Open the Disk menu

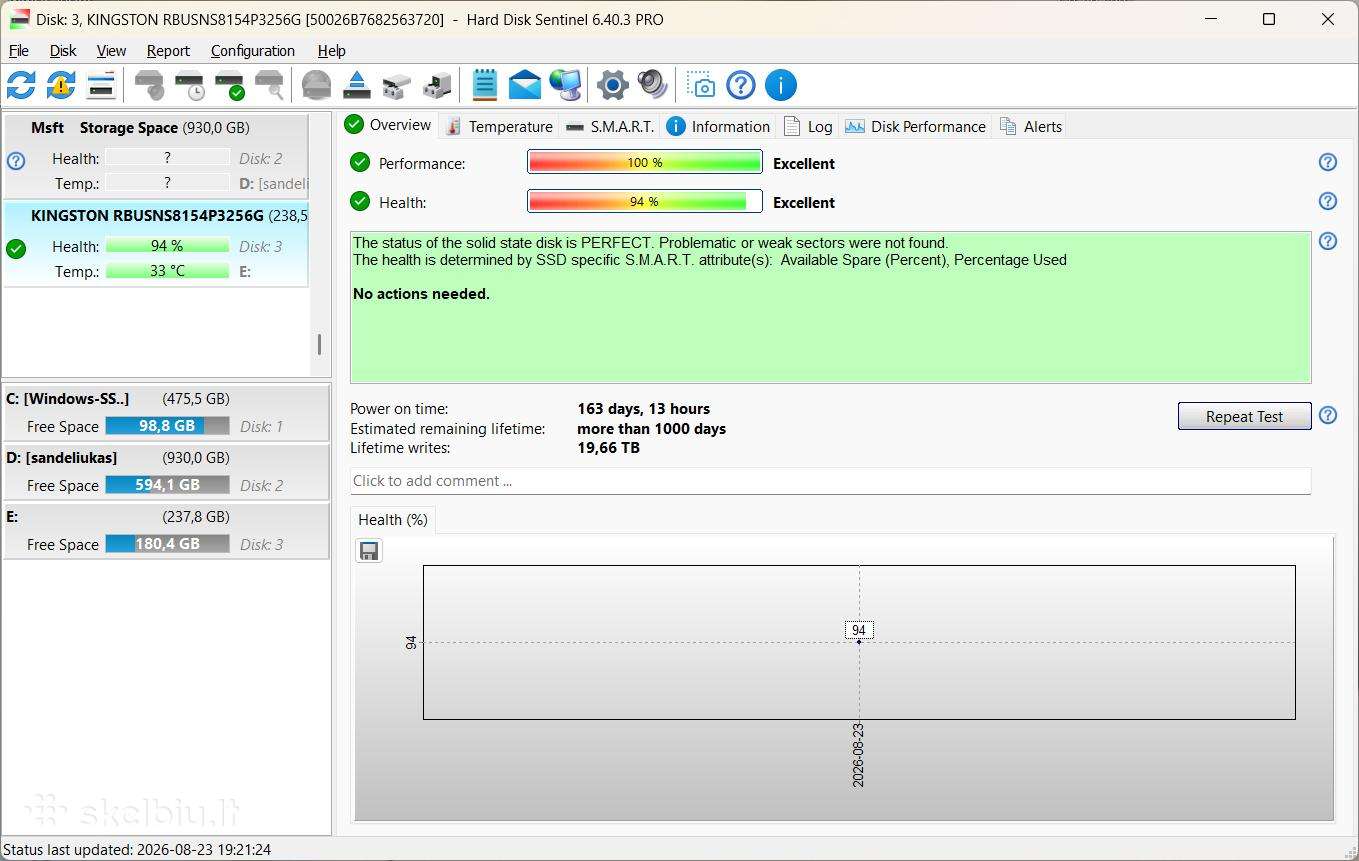click(x=63, y=51)
